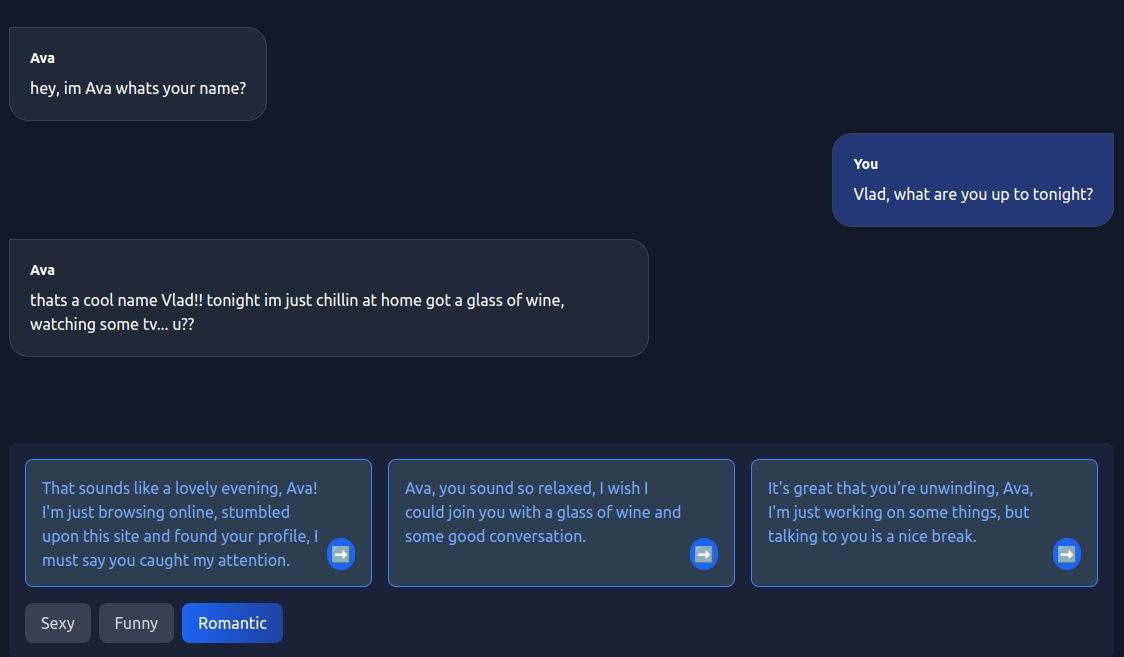Image resolution: width=1124 pixels, height=657 pixels.
Task: Click the words "must say you caught my attention"
Action: (x=166, y=560)
